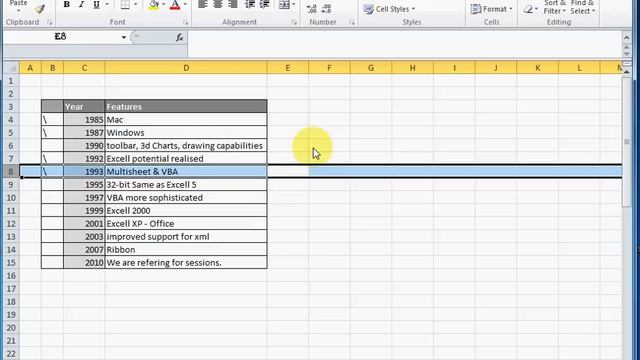Image resolution: width=640 pixels, height=360 pixels.
Task: Click the Clear eraser icon
Action: (x=528, y=9)
